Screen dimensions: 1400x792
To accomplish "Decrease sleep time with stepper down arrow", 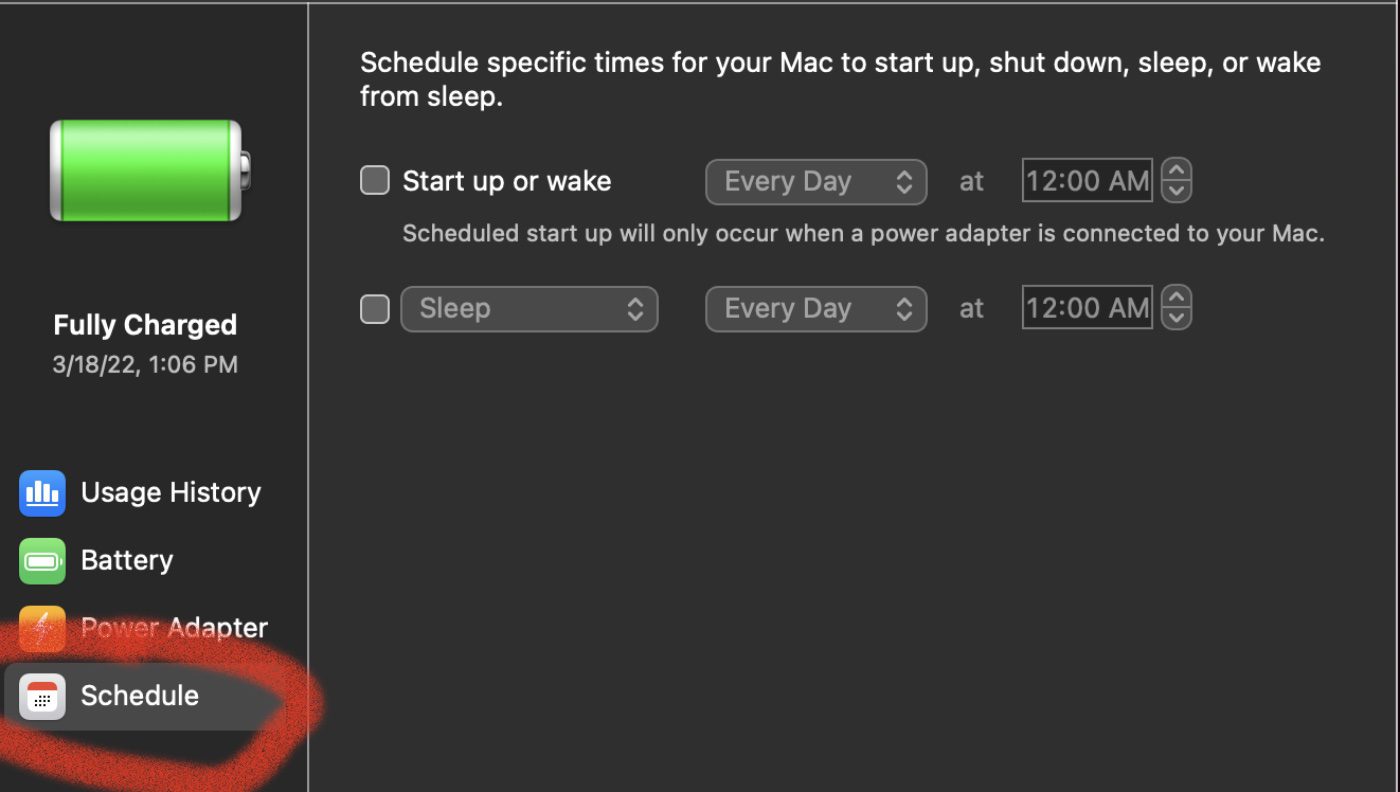I will tap(1177, 318).
